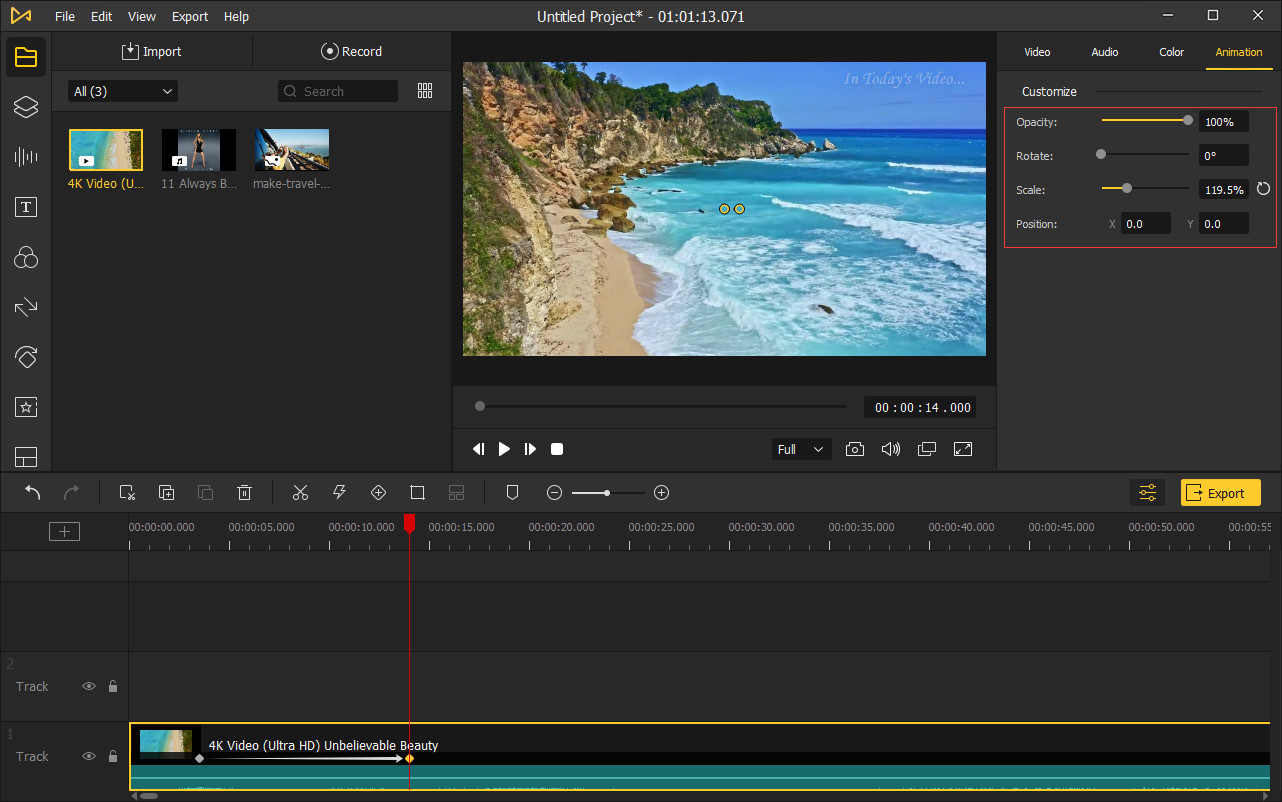Viewport: 1282px width, 802px height.
Task: Add a marker on the timeline toolbar
Action: [512, 492]
